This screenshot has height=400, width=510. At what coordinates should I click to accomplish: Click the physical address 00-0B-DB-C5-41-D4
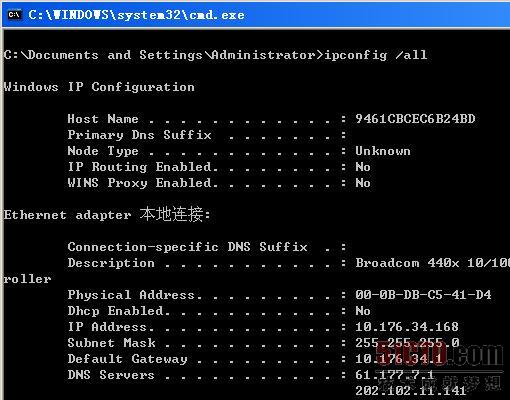[x=423, y=295]
